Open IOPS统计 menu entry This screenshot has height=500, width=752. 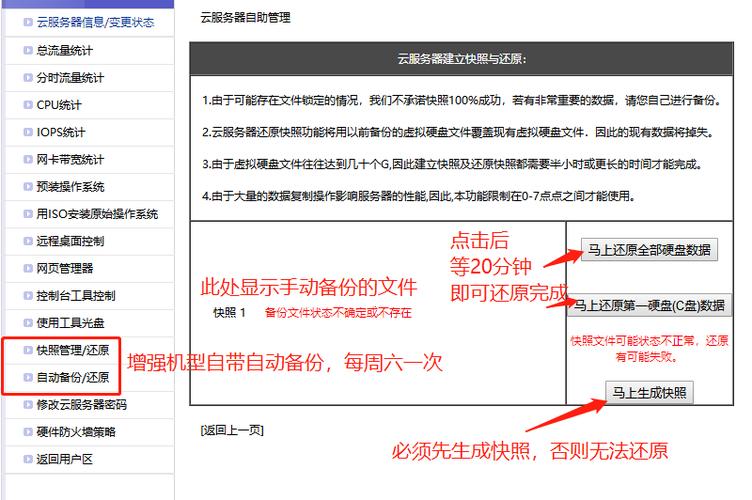(x=61, y=132)
